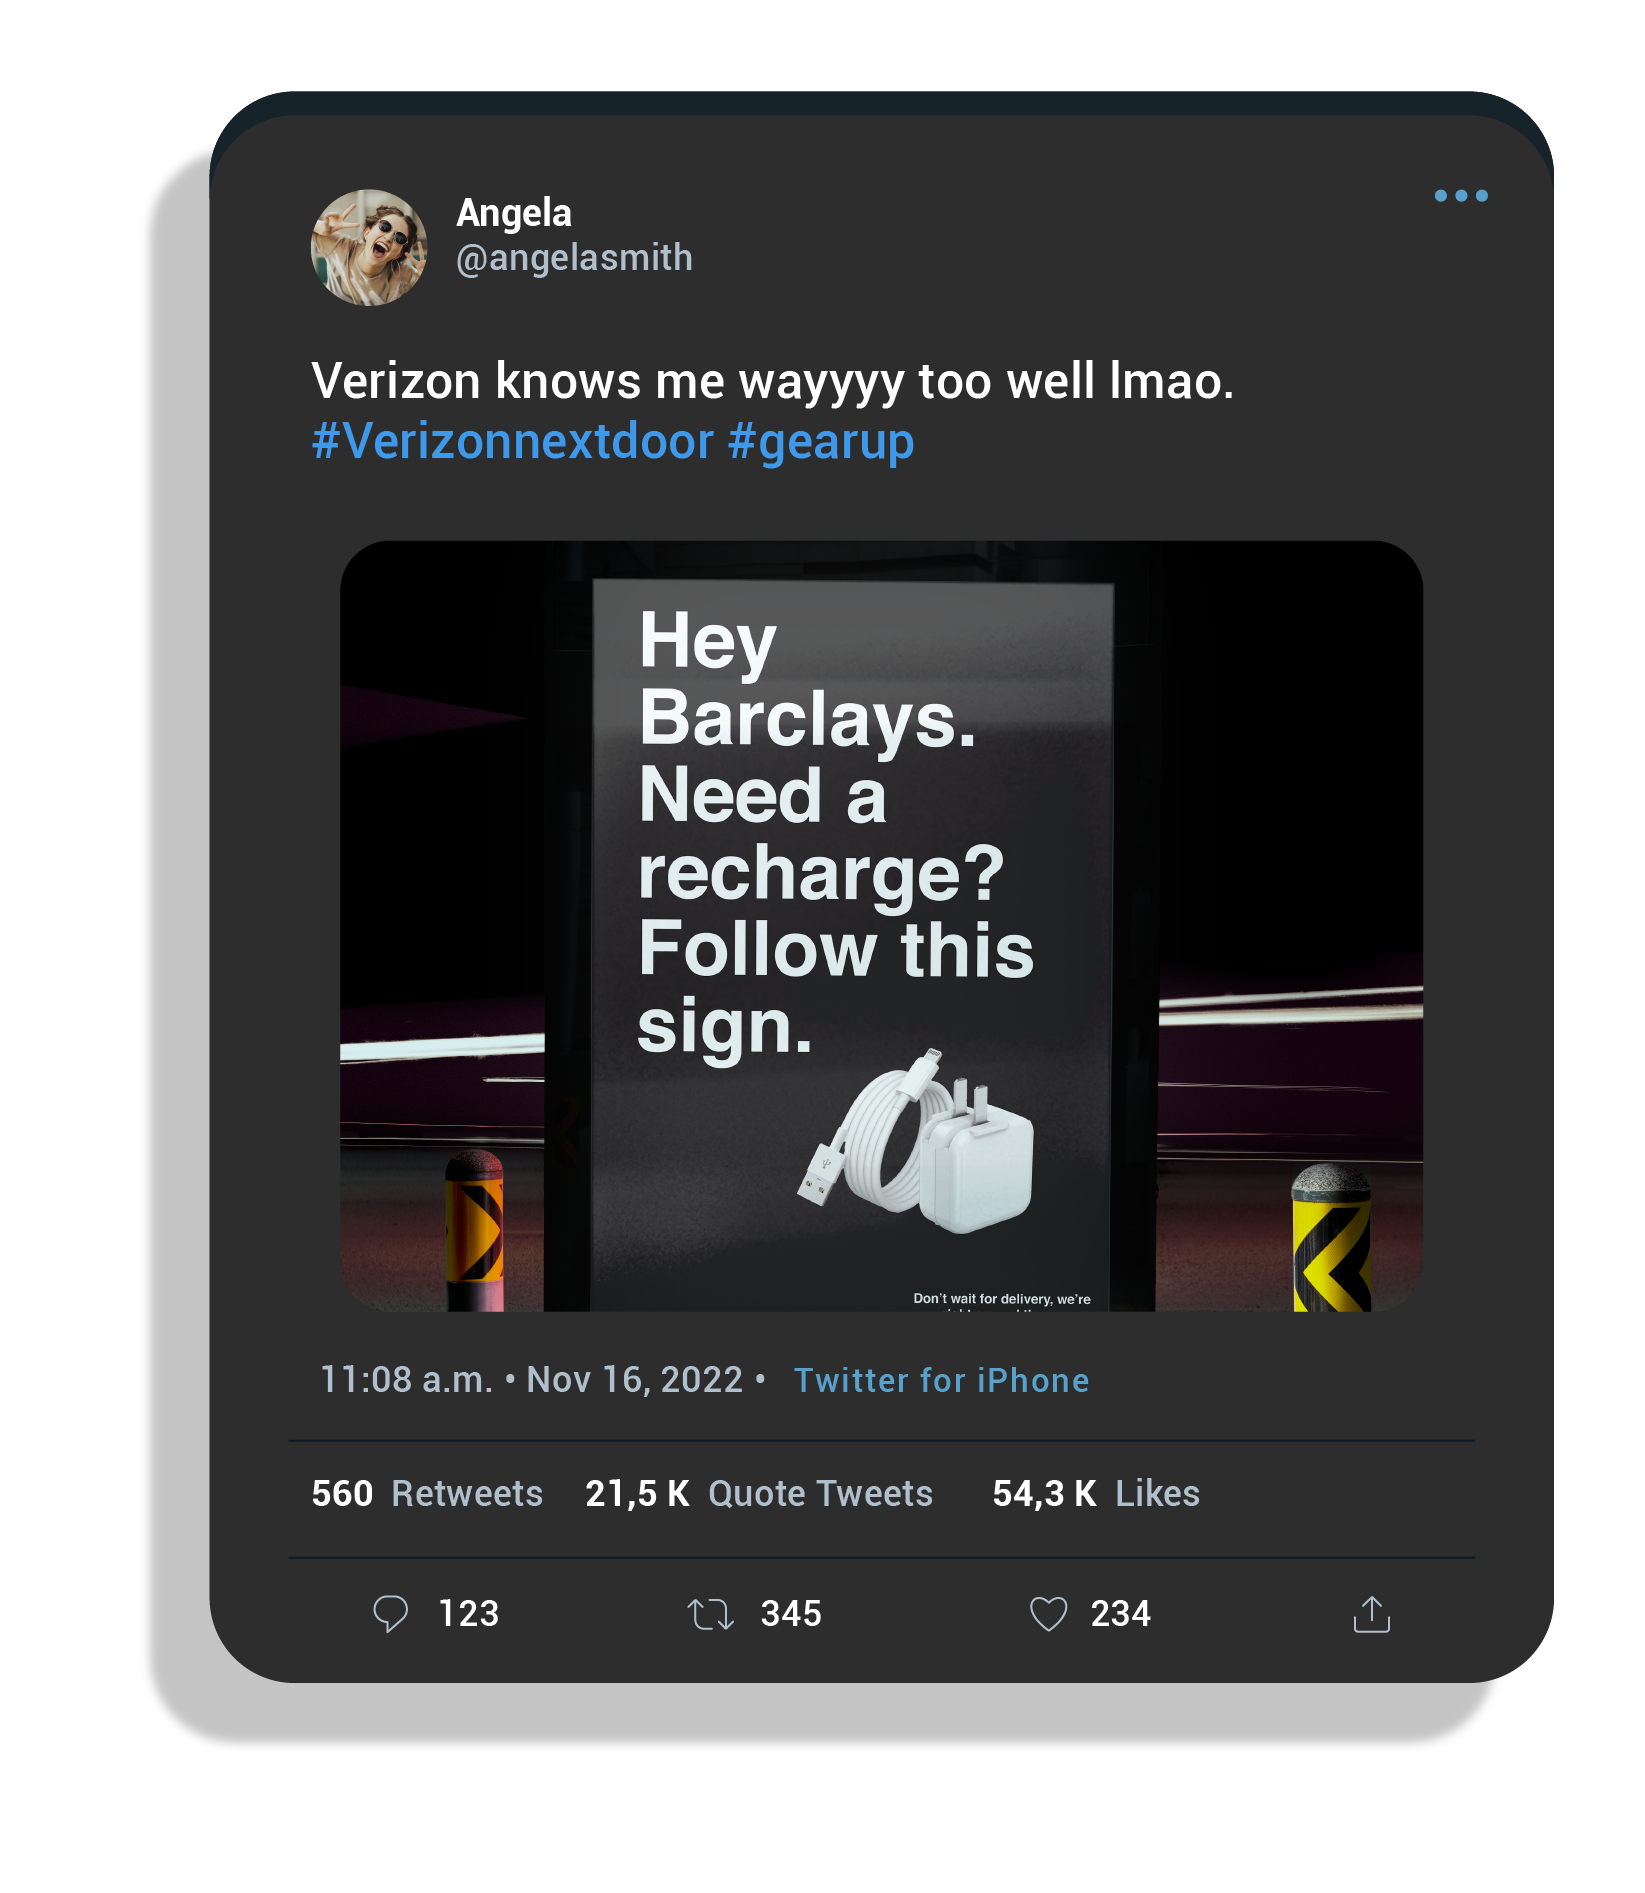
Task: Open the @angelasmith handle
Action: point(574,258)
